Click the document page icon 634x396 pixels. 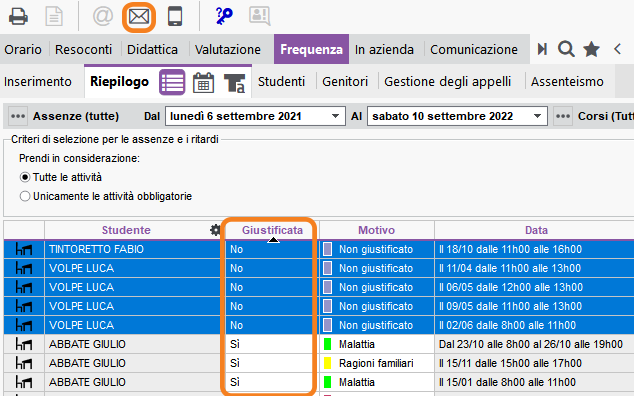click(x=54, y=17)
